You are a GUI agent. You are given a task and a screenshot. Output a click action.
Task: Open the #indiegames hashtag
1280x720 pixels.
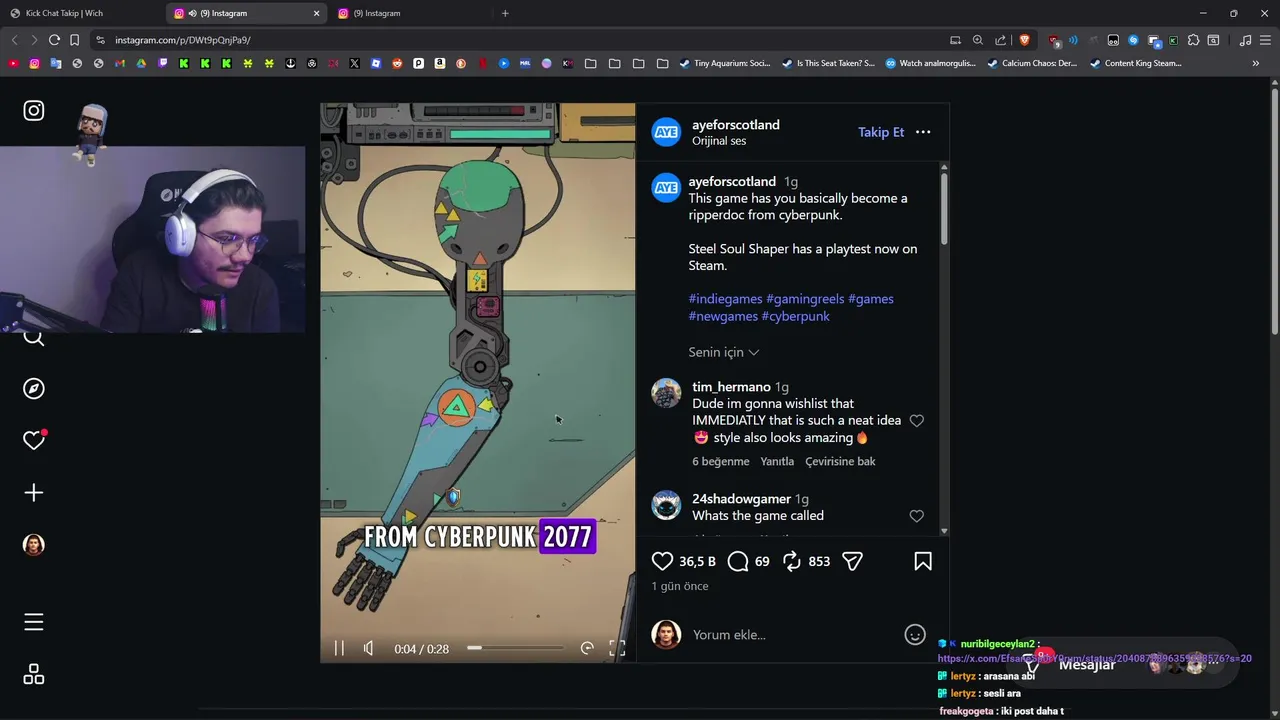(x=725, y=299)
